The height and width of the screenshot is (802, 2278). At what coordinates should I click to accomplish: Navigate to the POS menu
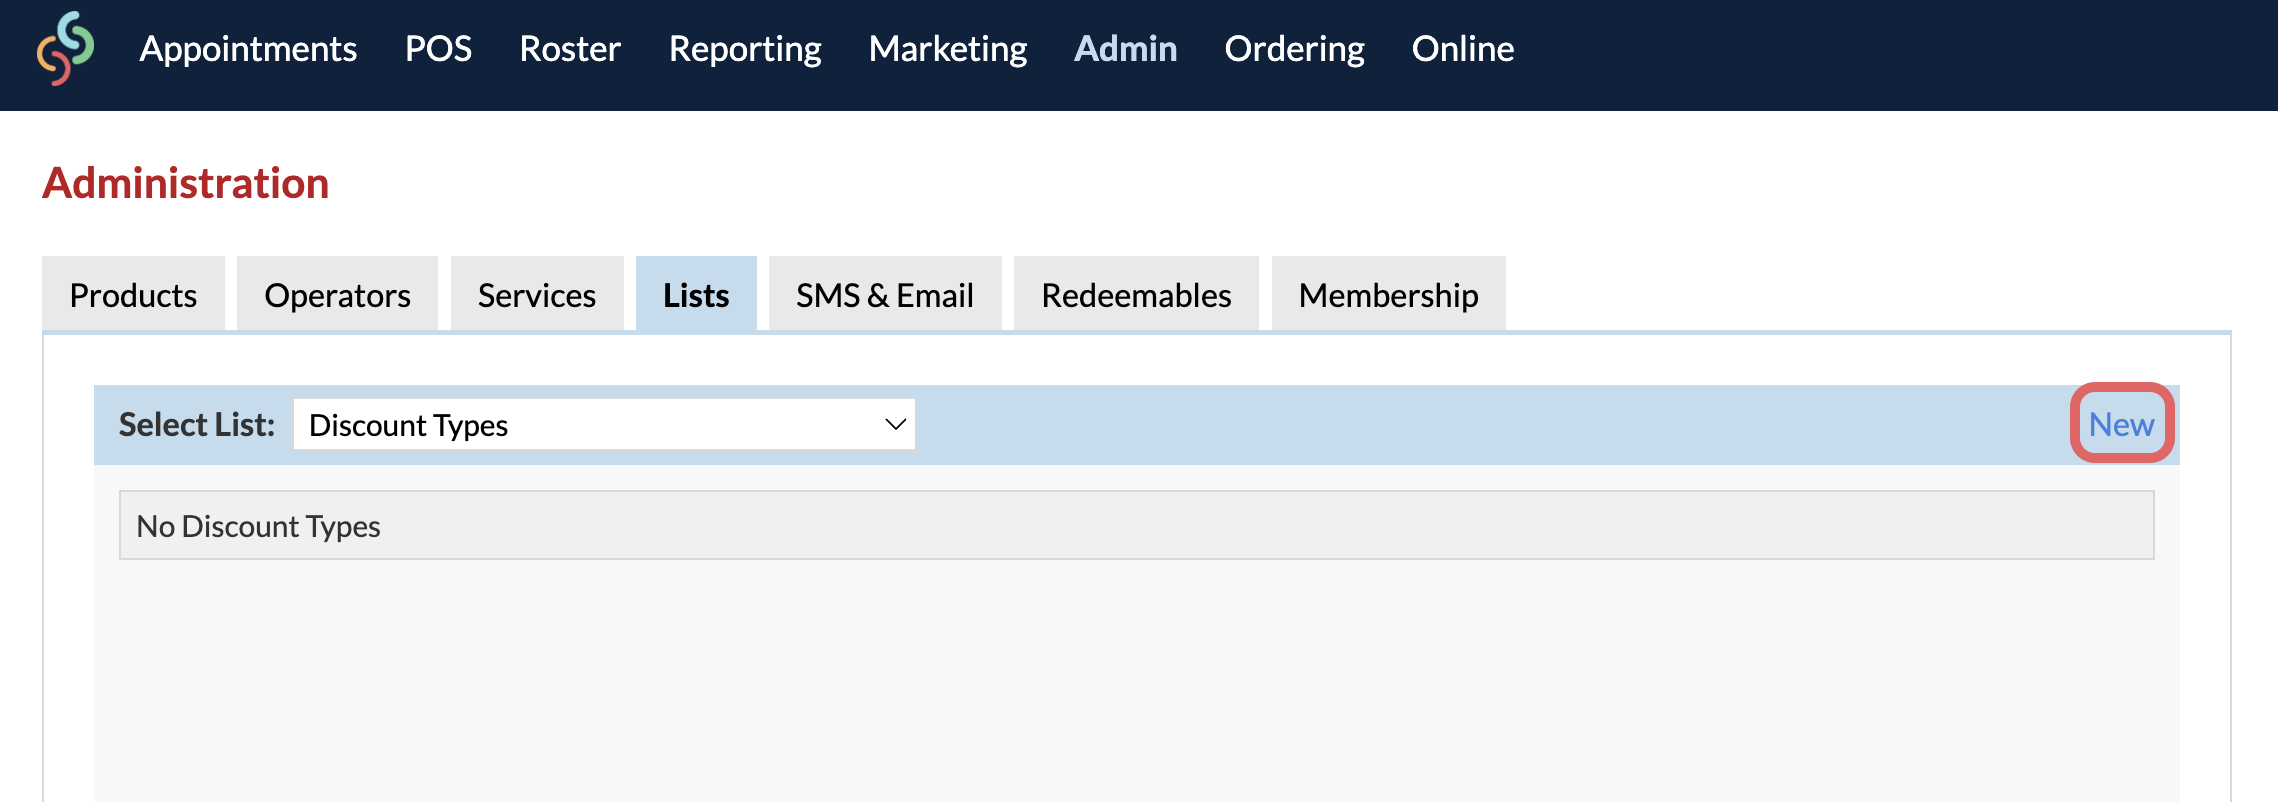pos(438,49)
